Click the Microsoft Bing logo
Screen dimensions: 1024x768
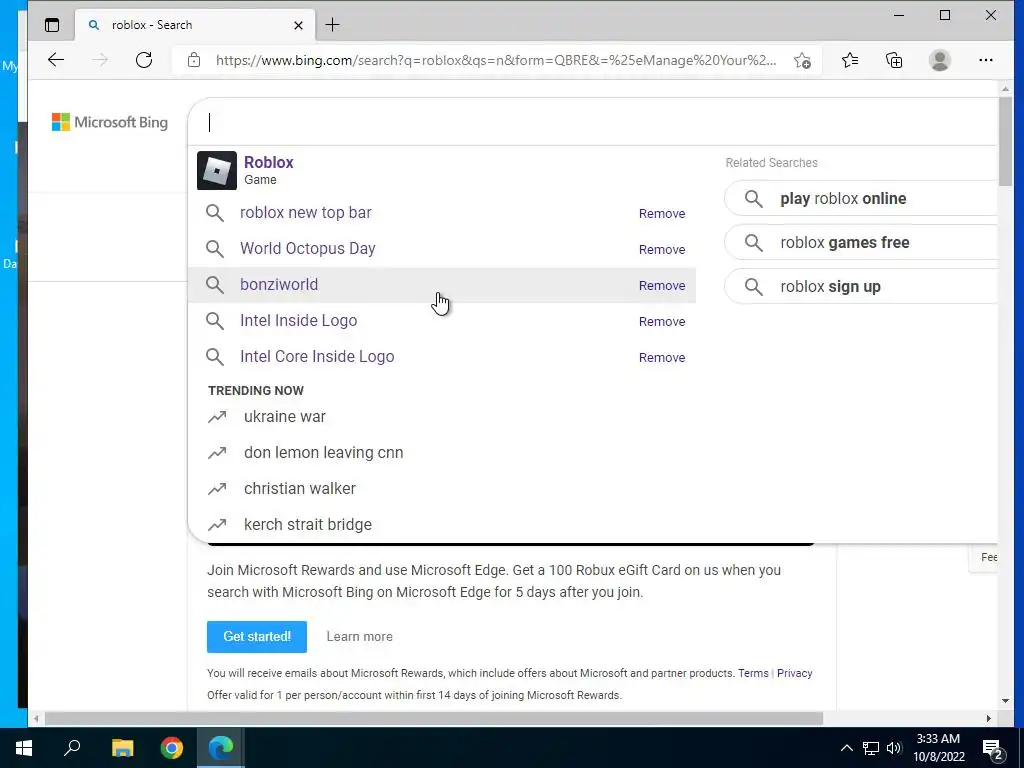click(110, 122)
